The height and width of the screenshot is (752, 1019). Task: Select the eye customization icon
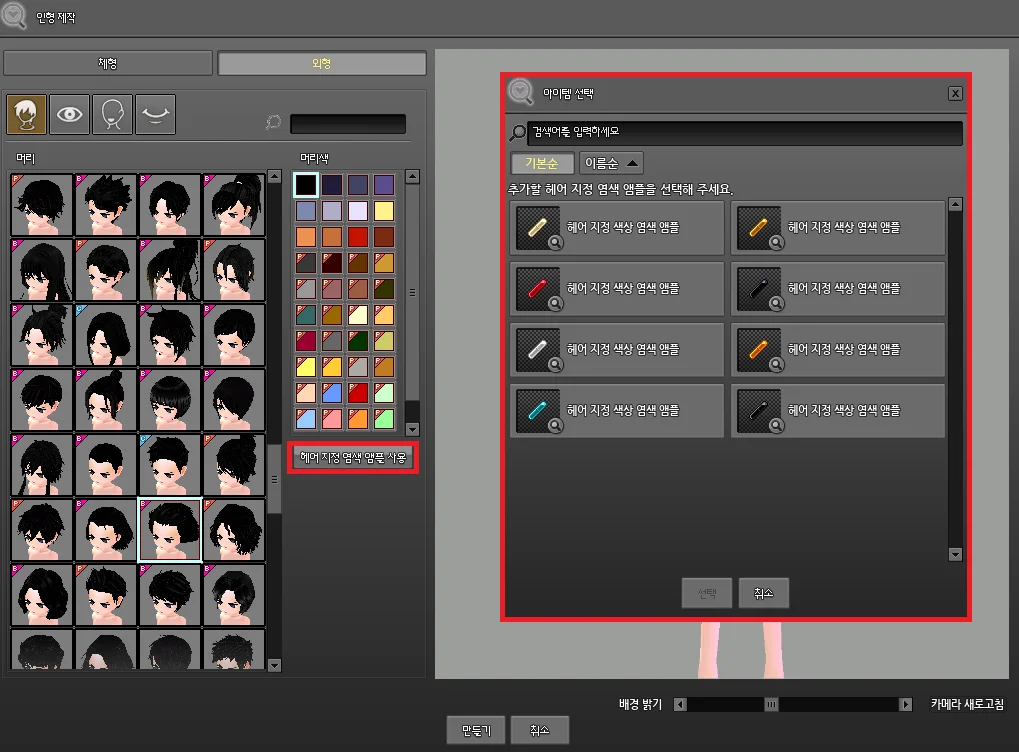pyautogui.click(x=69, y=113)
